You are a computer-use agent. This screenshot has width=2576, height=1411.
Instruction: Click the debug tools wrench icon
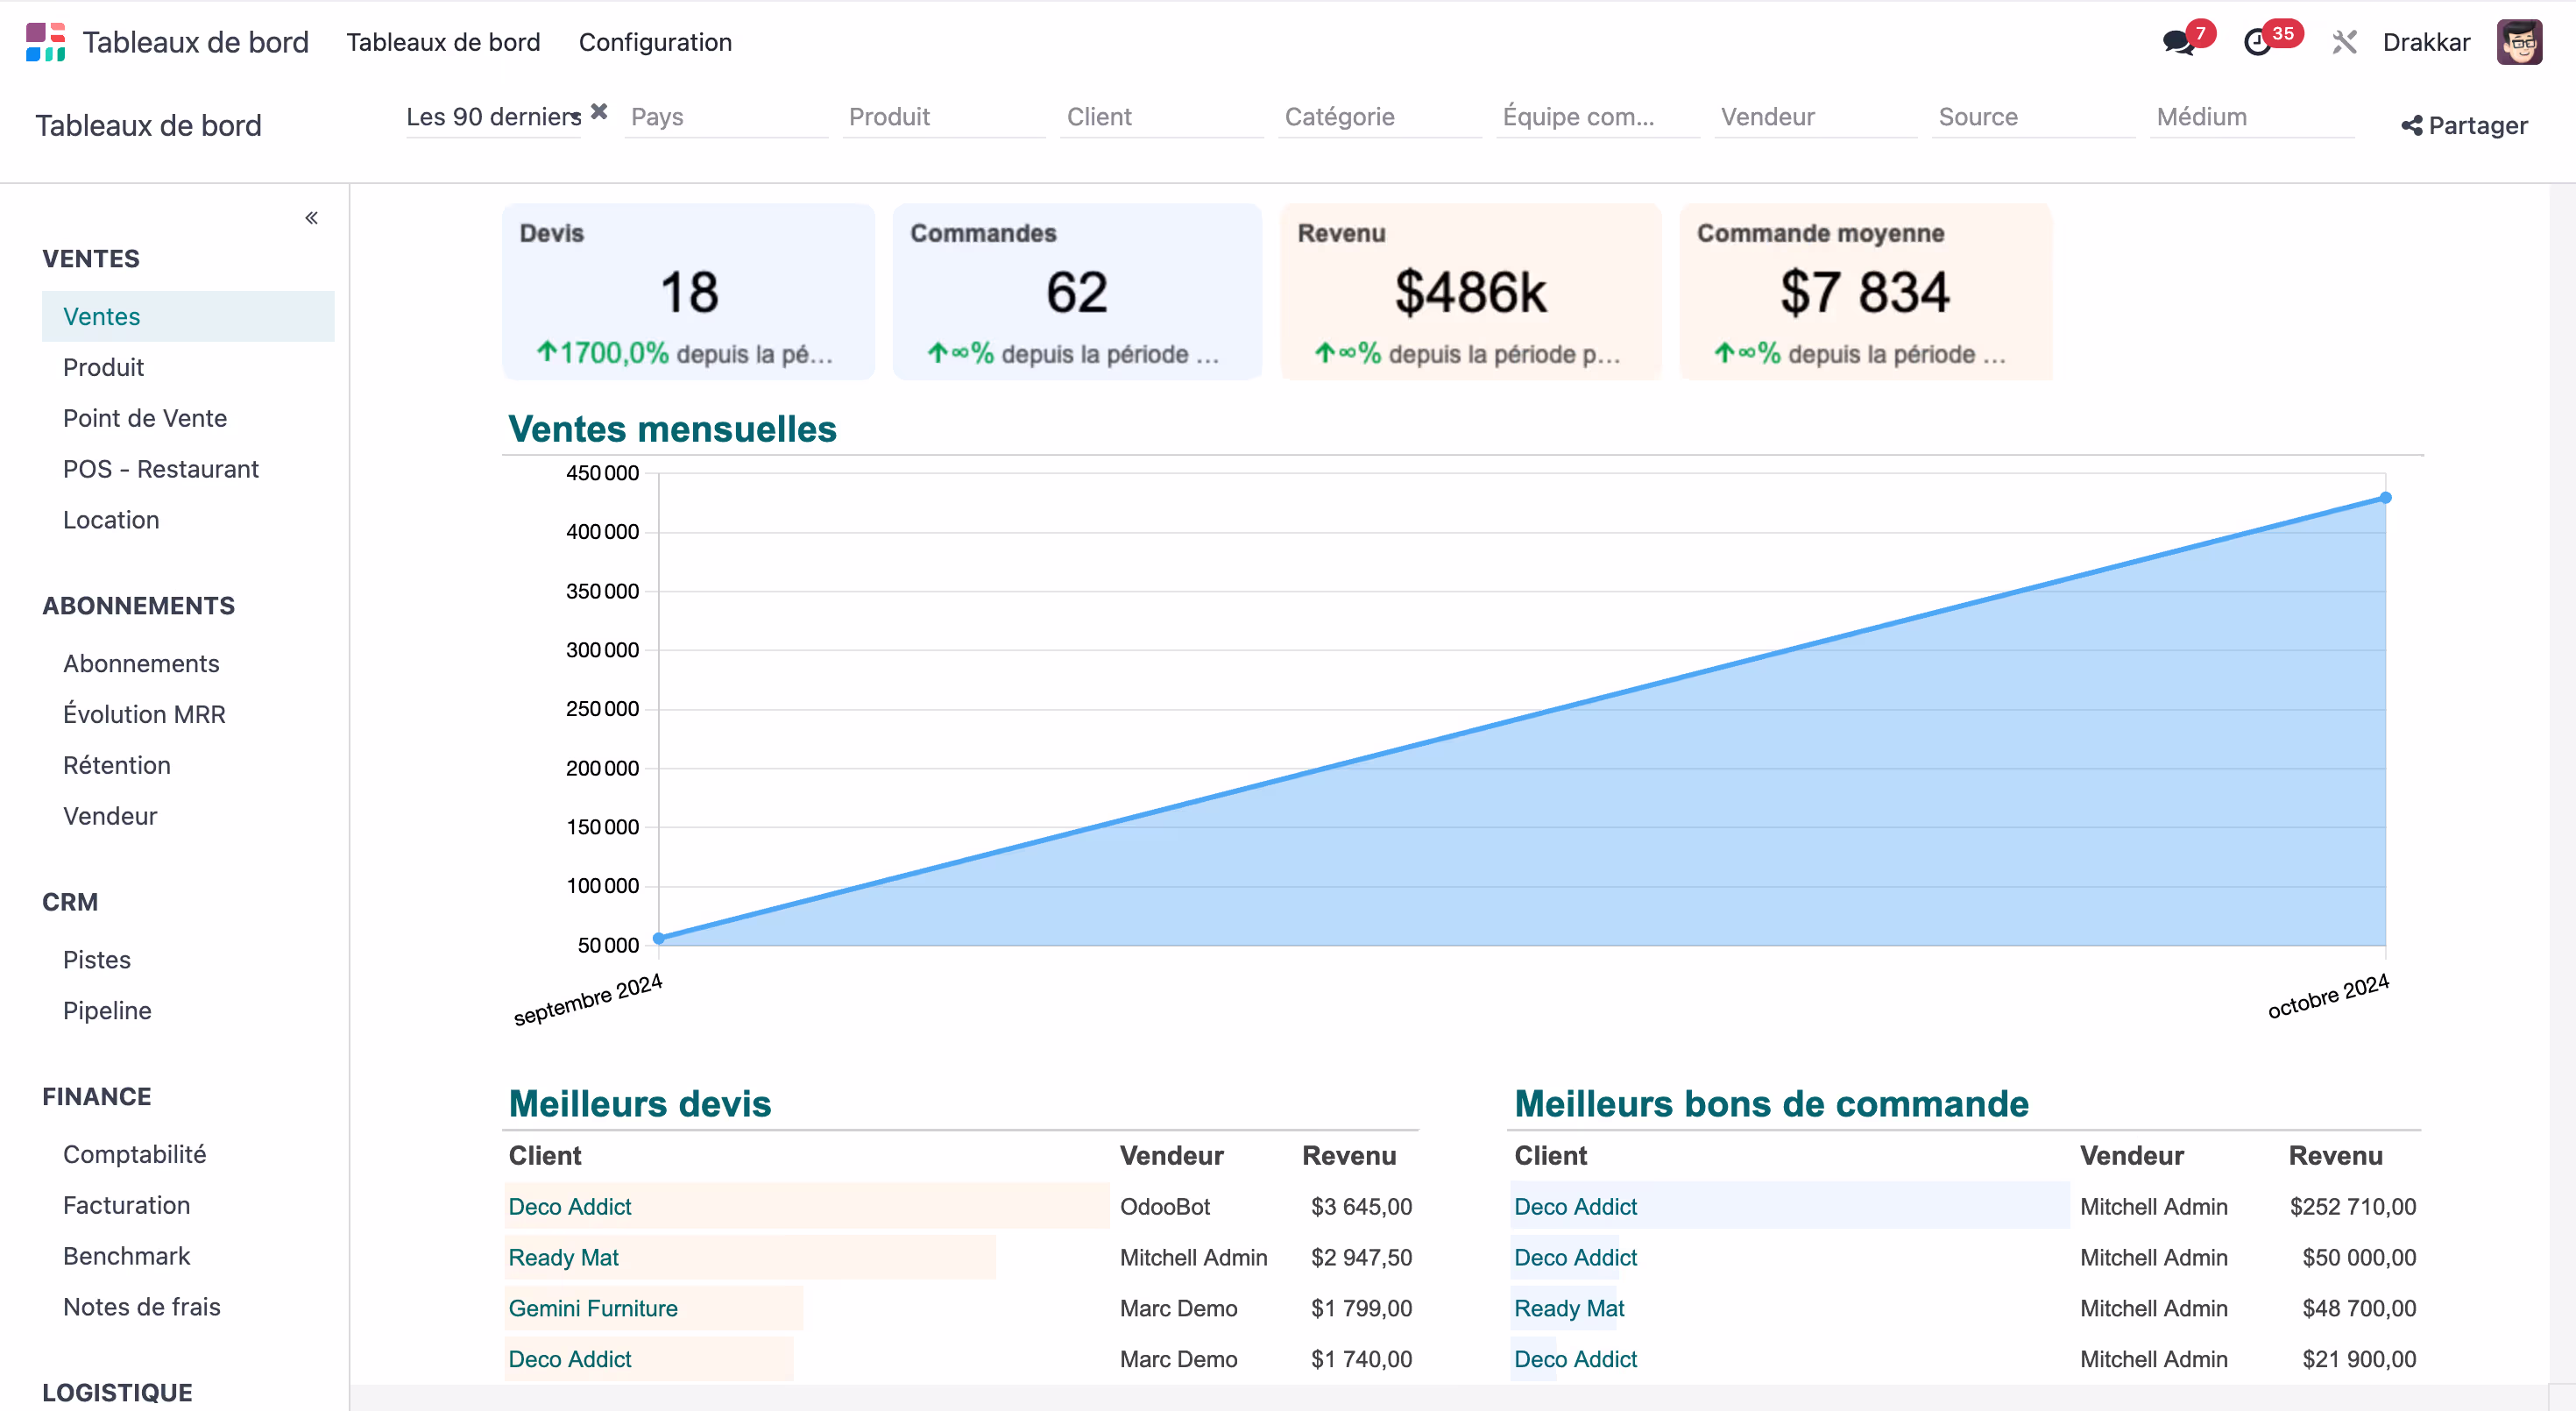click(x=2344, y=42)
